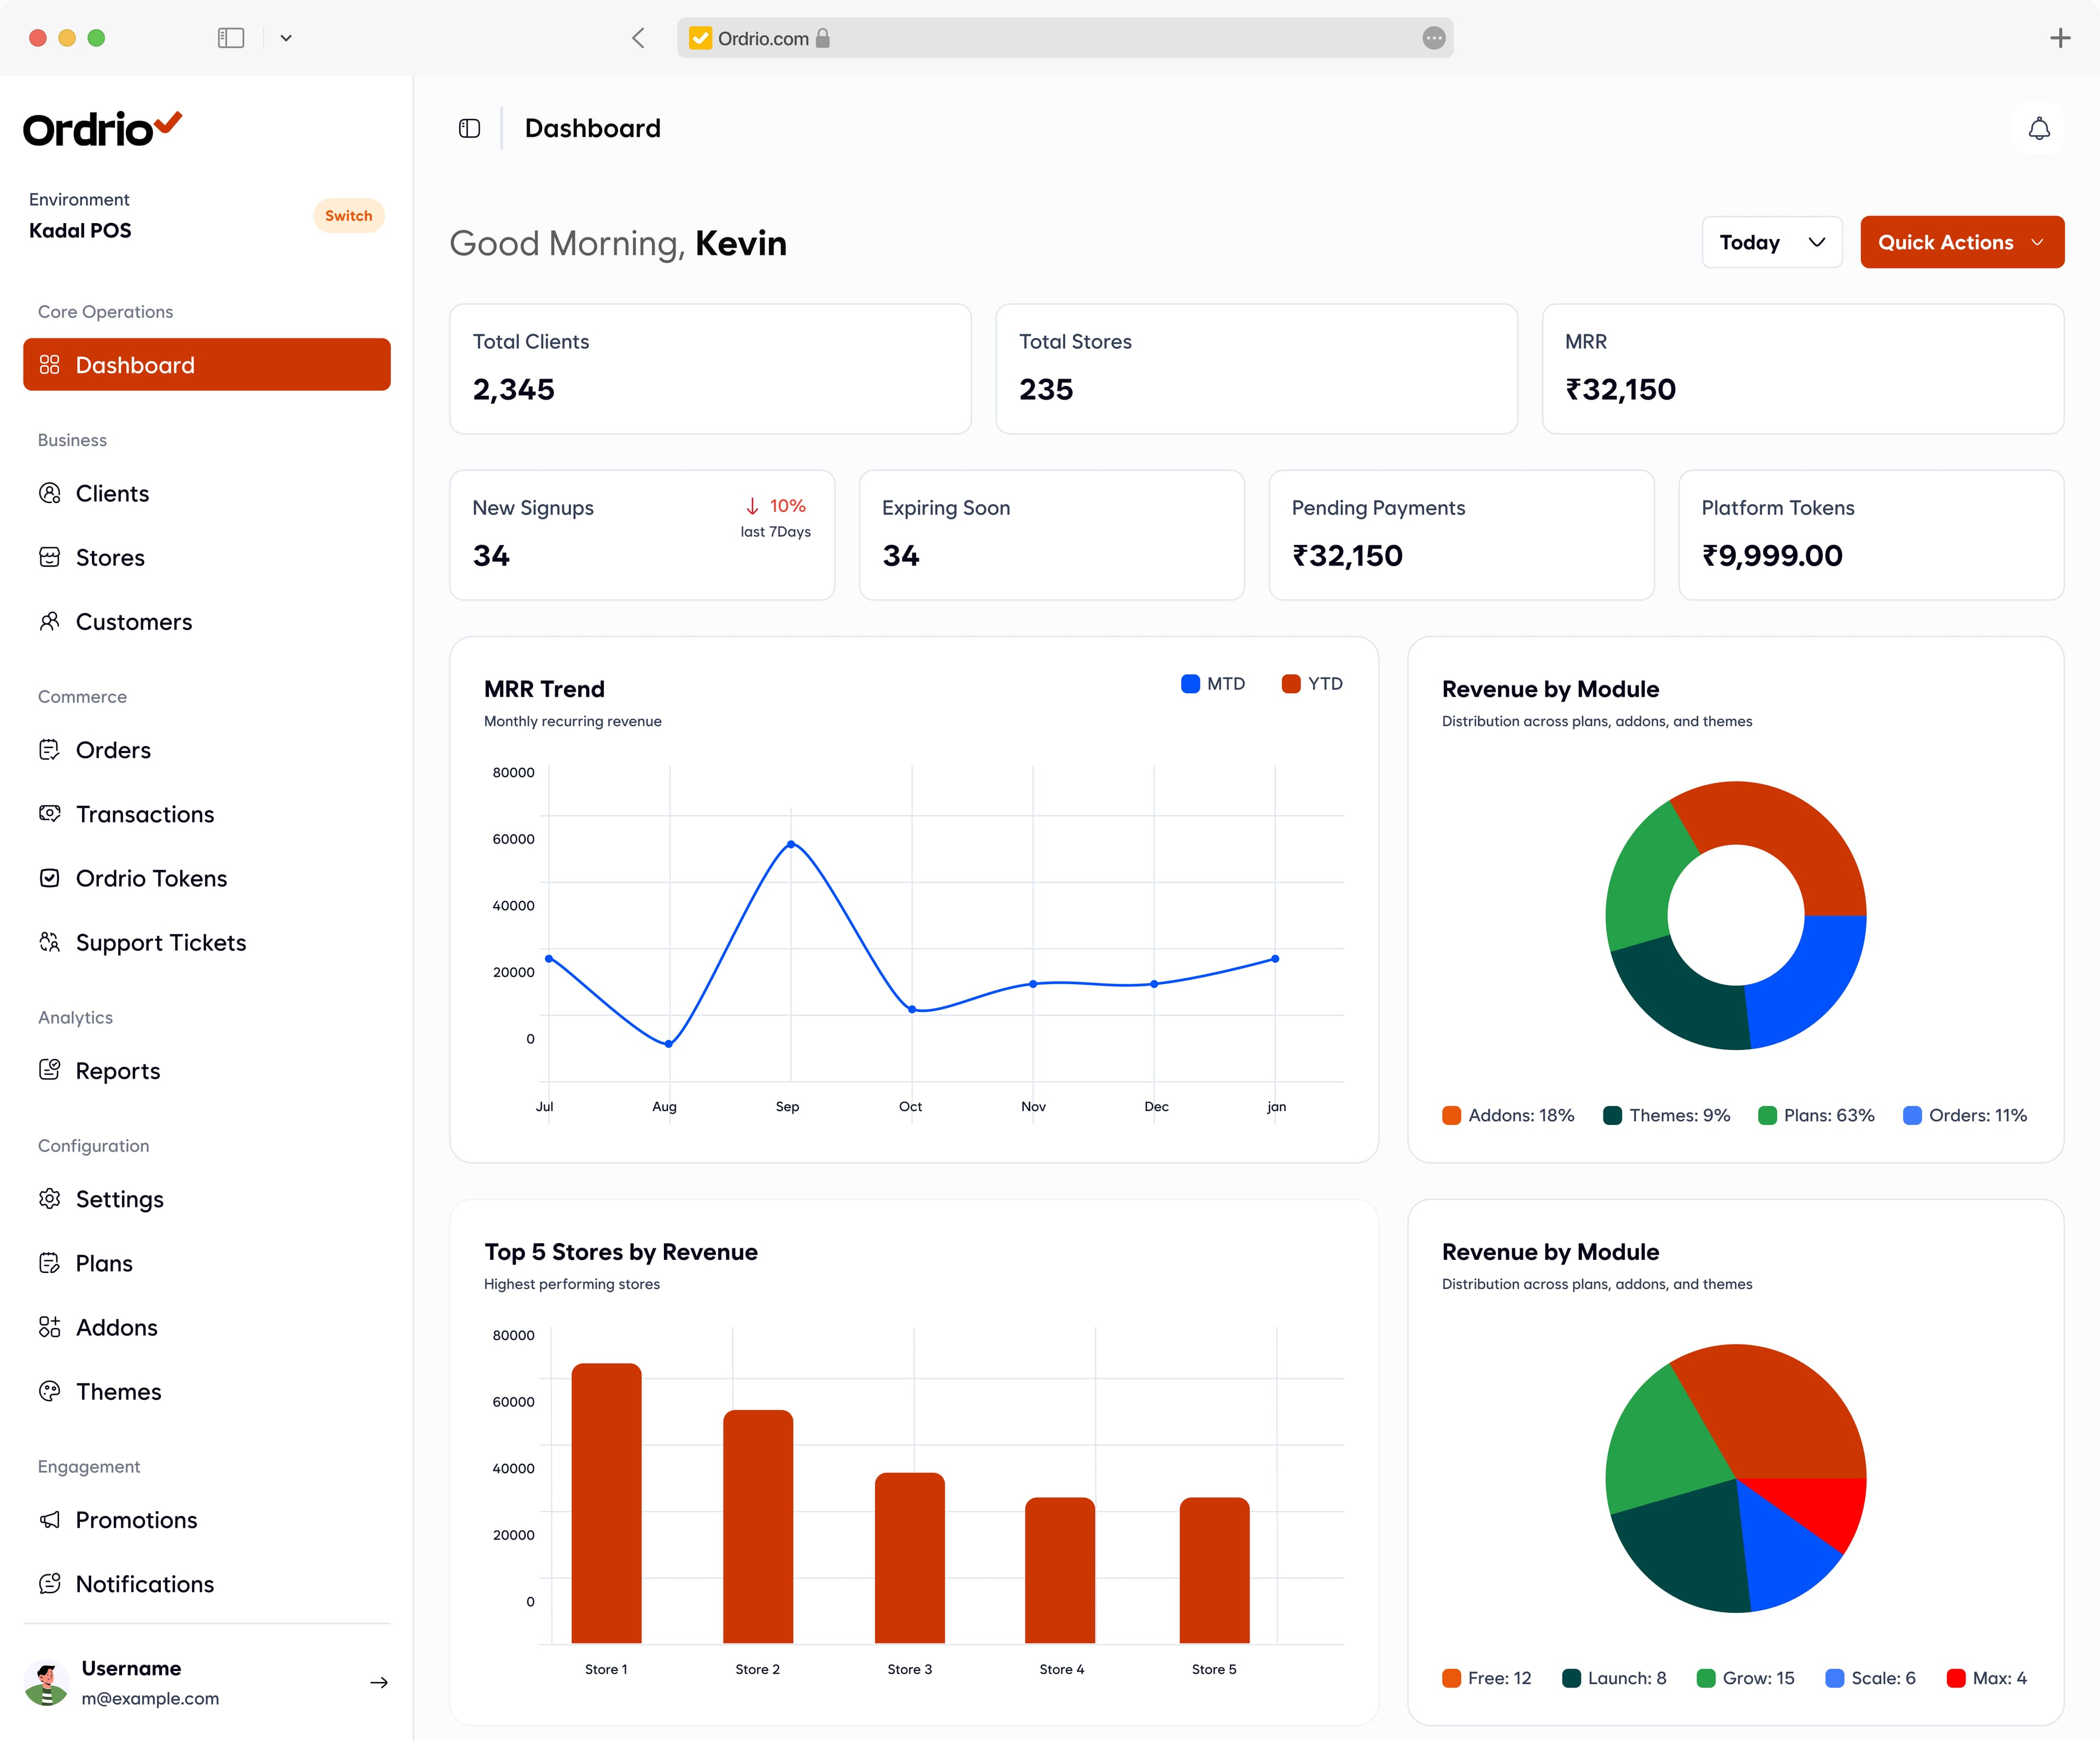Click the Switch environment button
The width and height of the screenshot is (2100, 1741).
(348, 215)
